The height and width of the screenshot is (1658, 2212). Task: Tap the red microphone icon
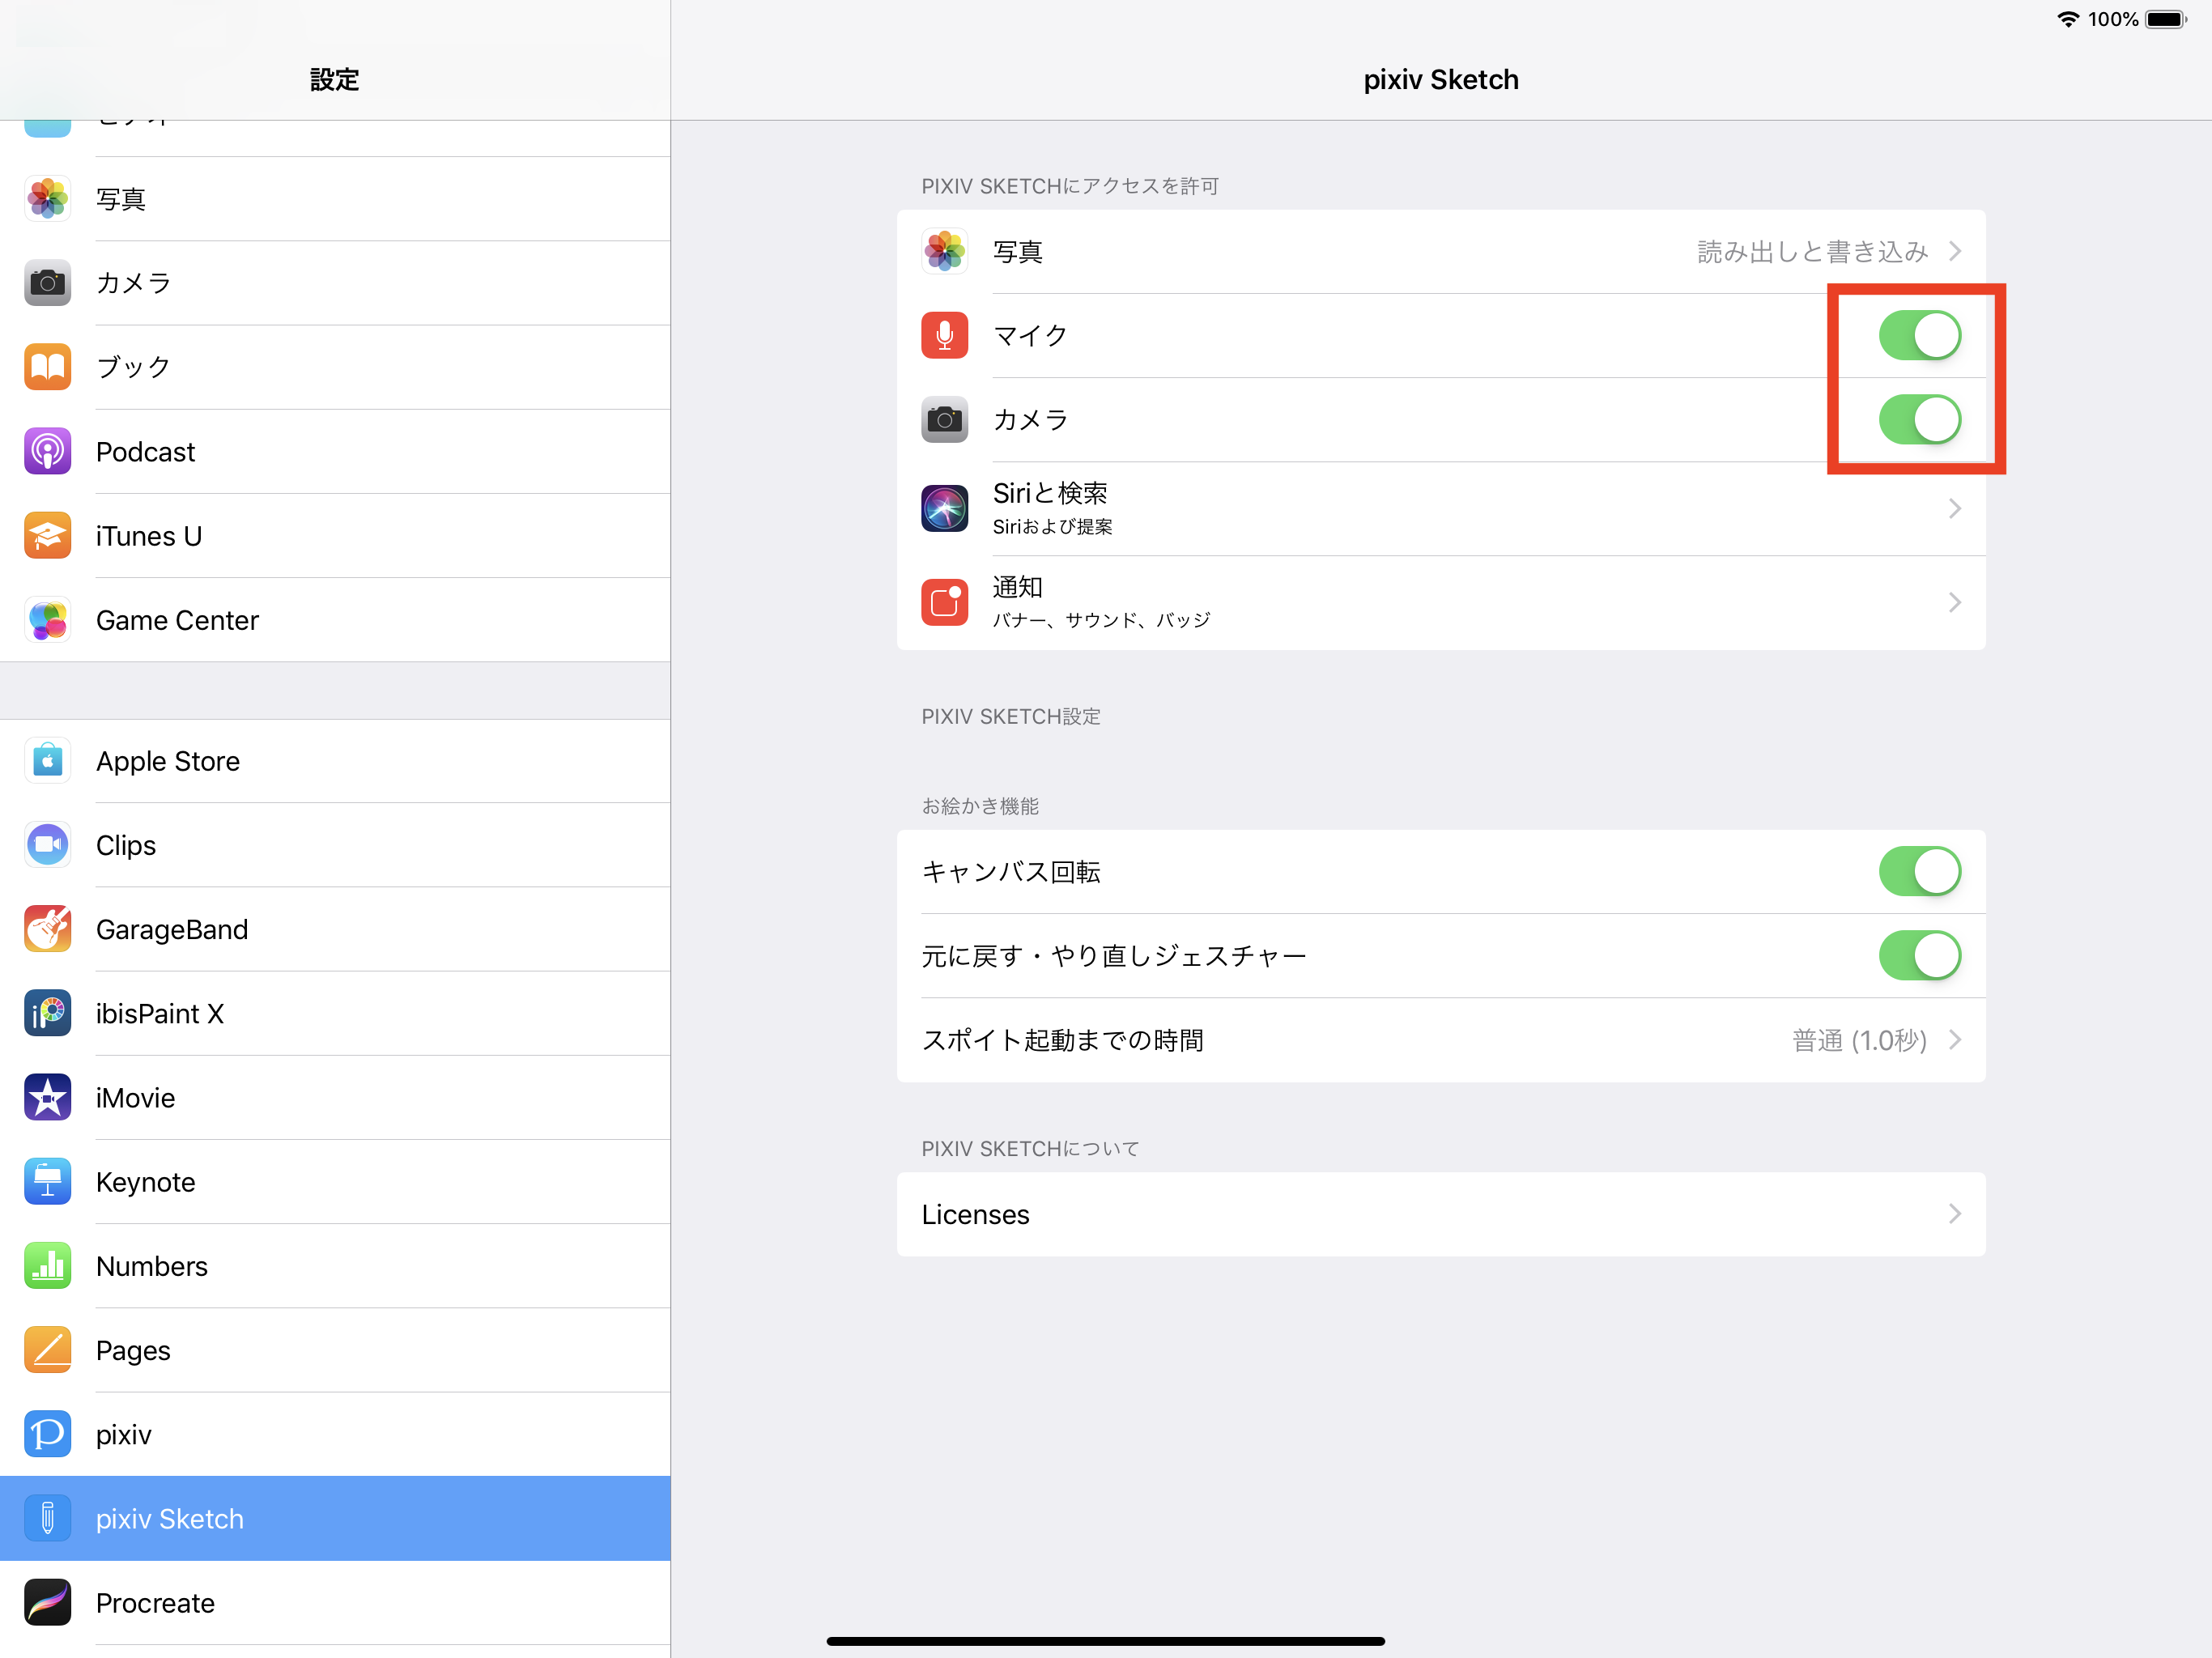pos(944,335)
